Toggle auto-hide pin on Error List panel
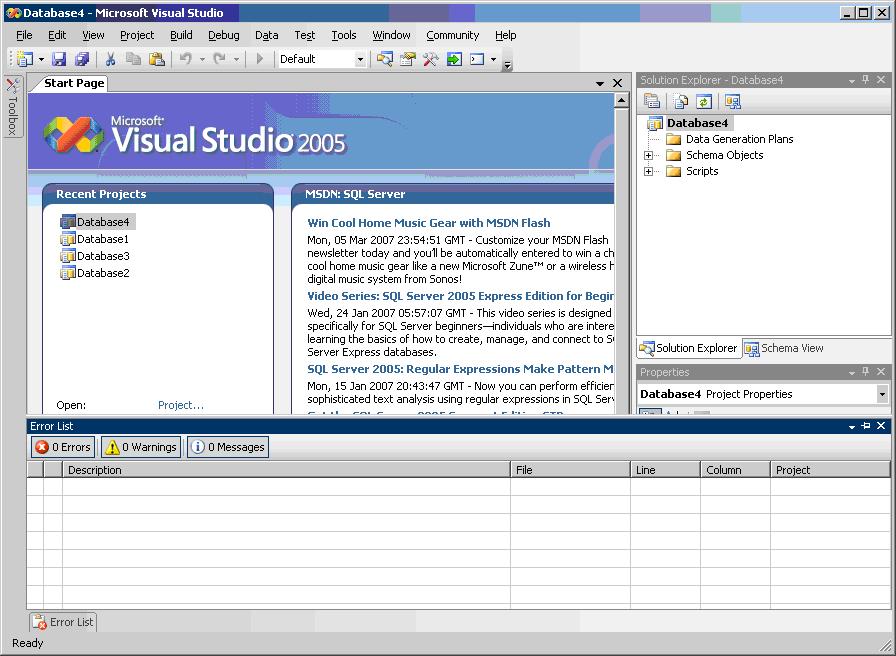 coord(866,426)
